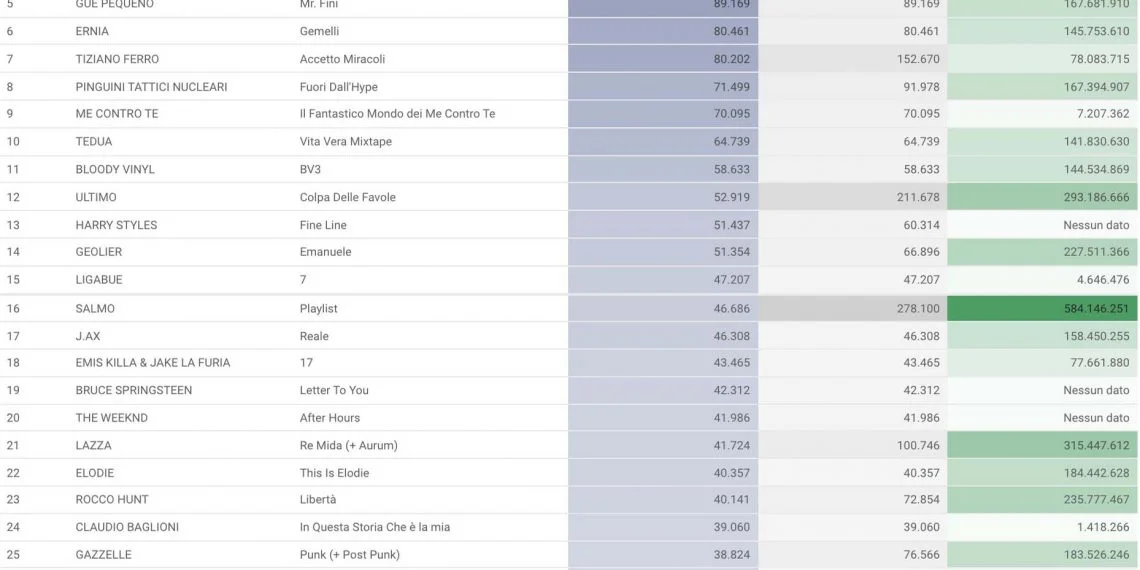Select the CLAUDIO BAGLIONI artist cell

(x=127, y=527)
